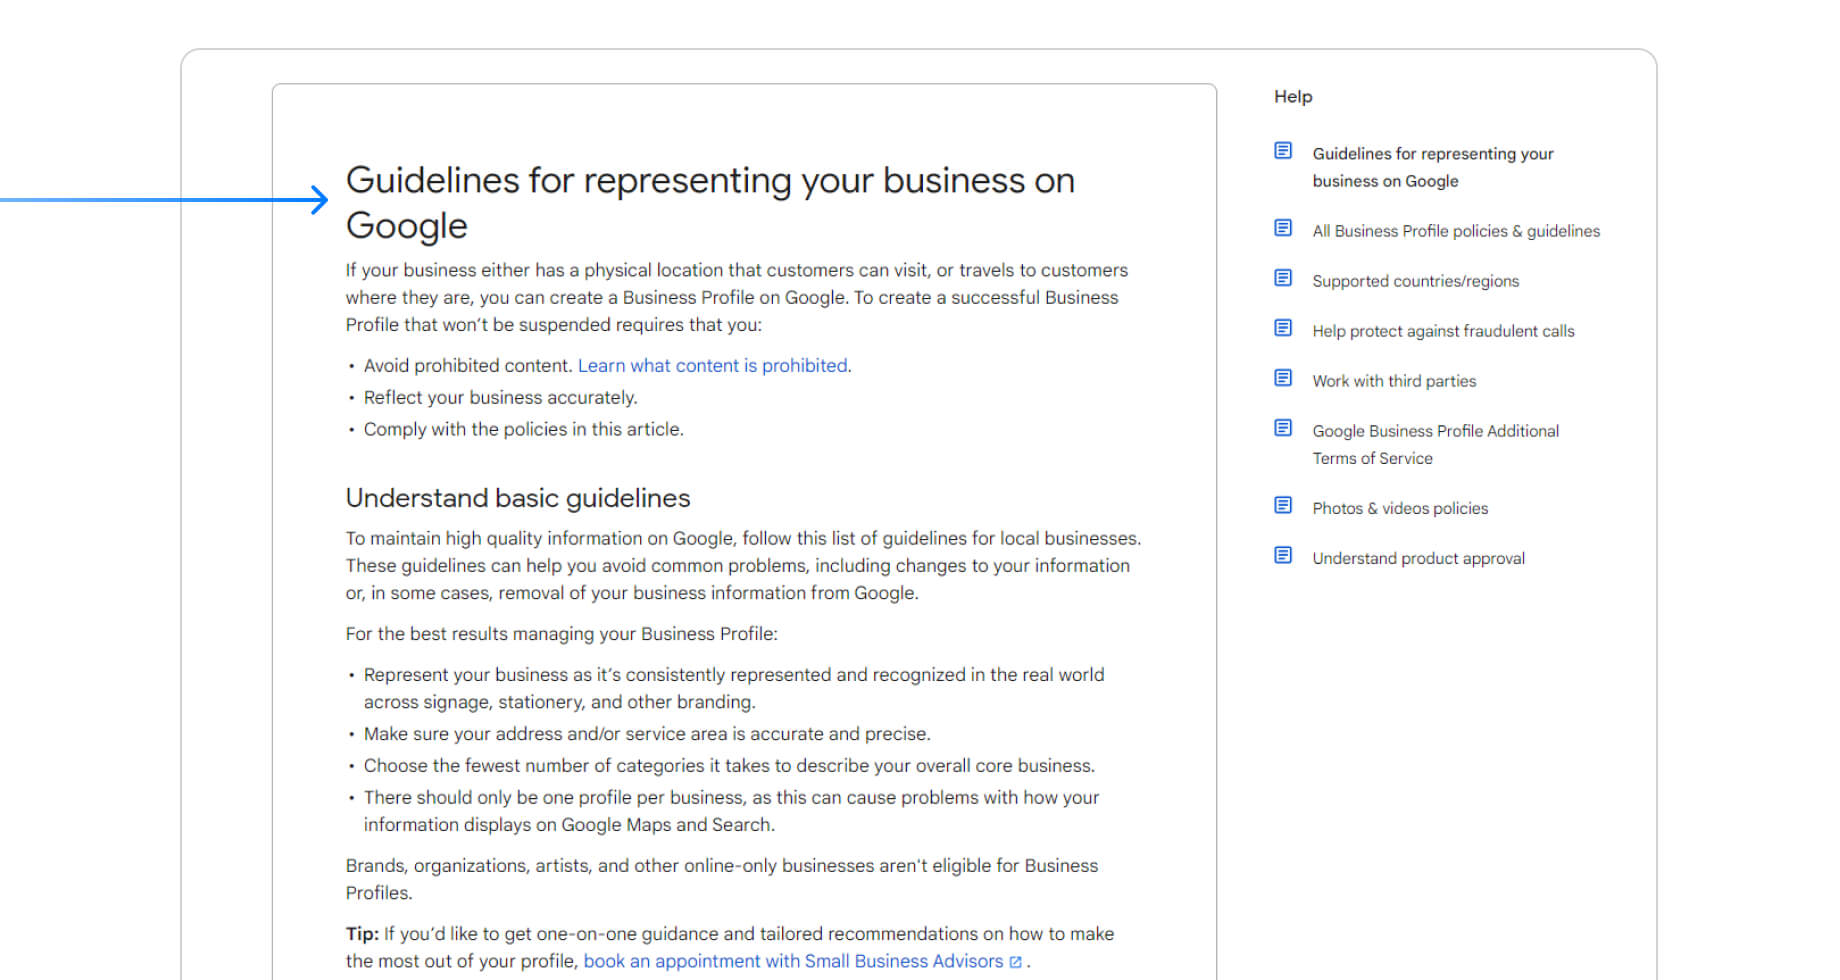Click the article icon beside Google Business Profile Additional Terms
Image resolution: width=1840 pixels, height=980 pixels.
[1283, 428]
